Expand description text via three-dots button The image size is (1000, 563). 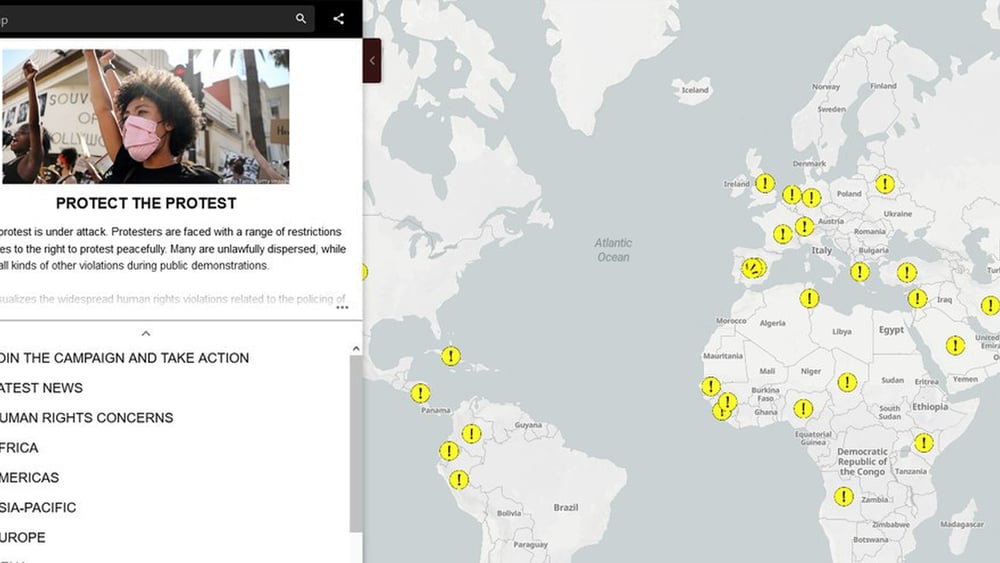coord(342,307)
